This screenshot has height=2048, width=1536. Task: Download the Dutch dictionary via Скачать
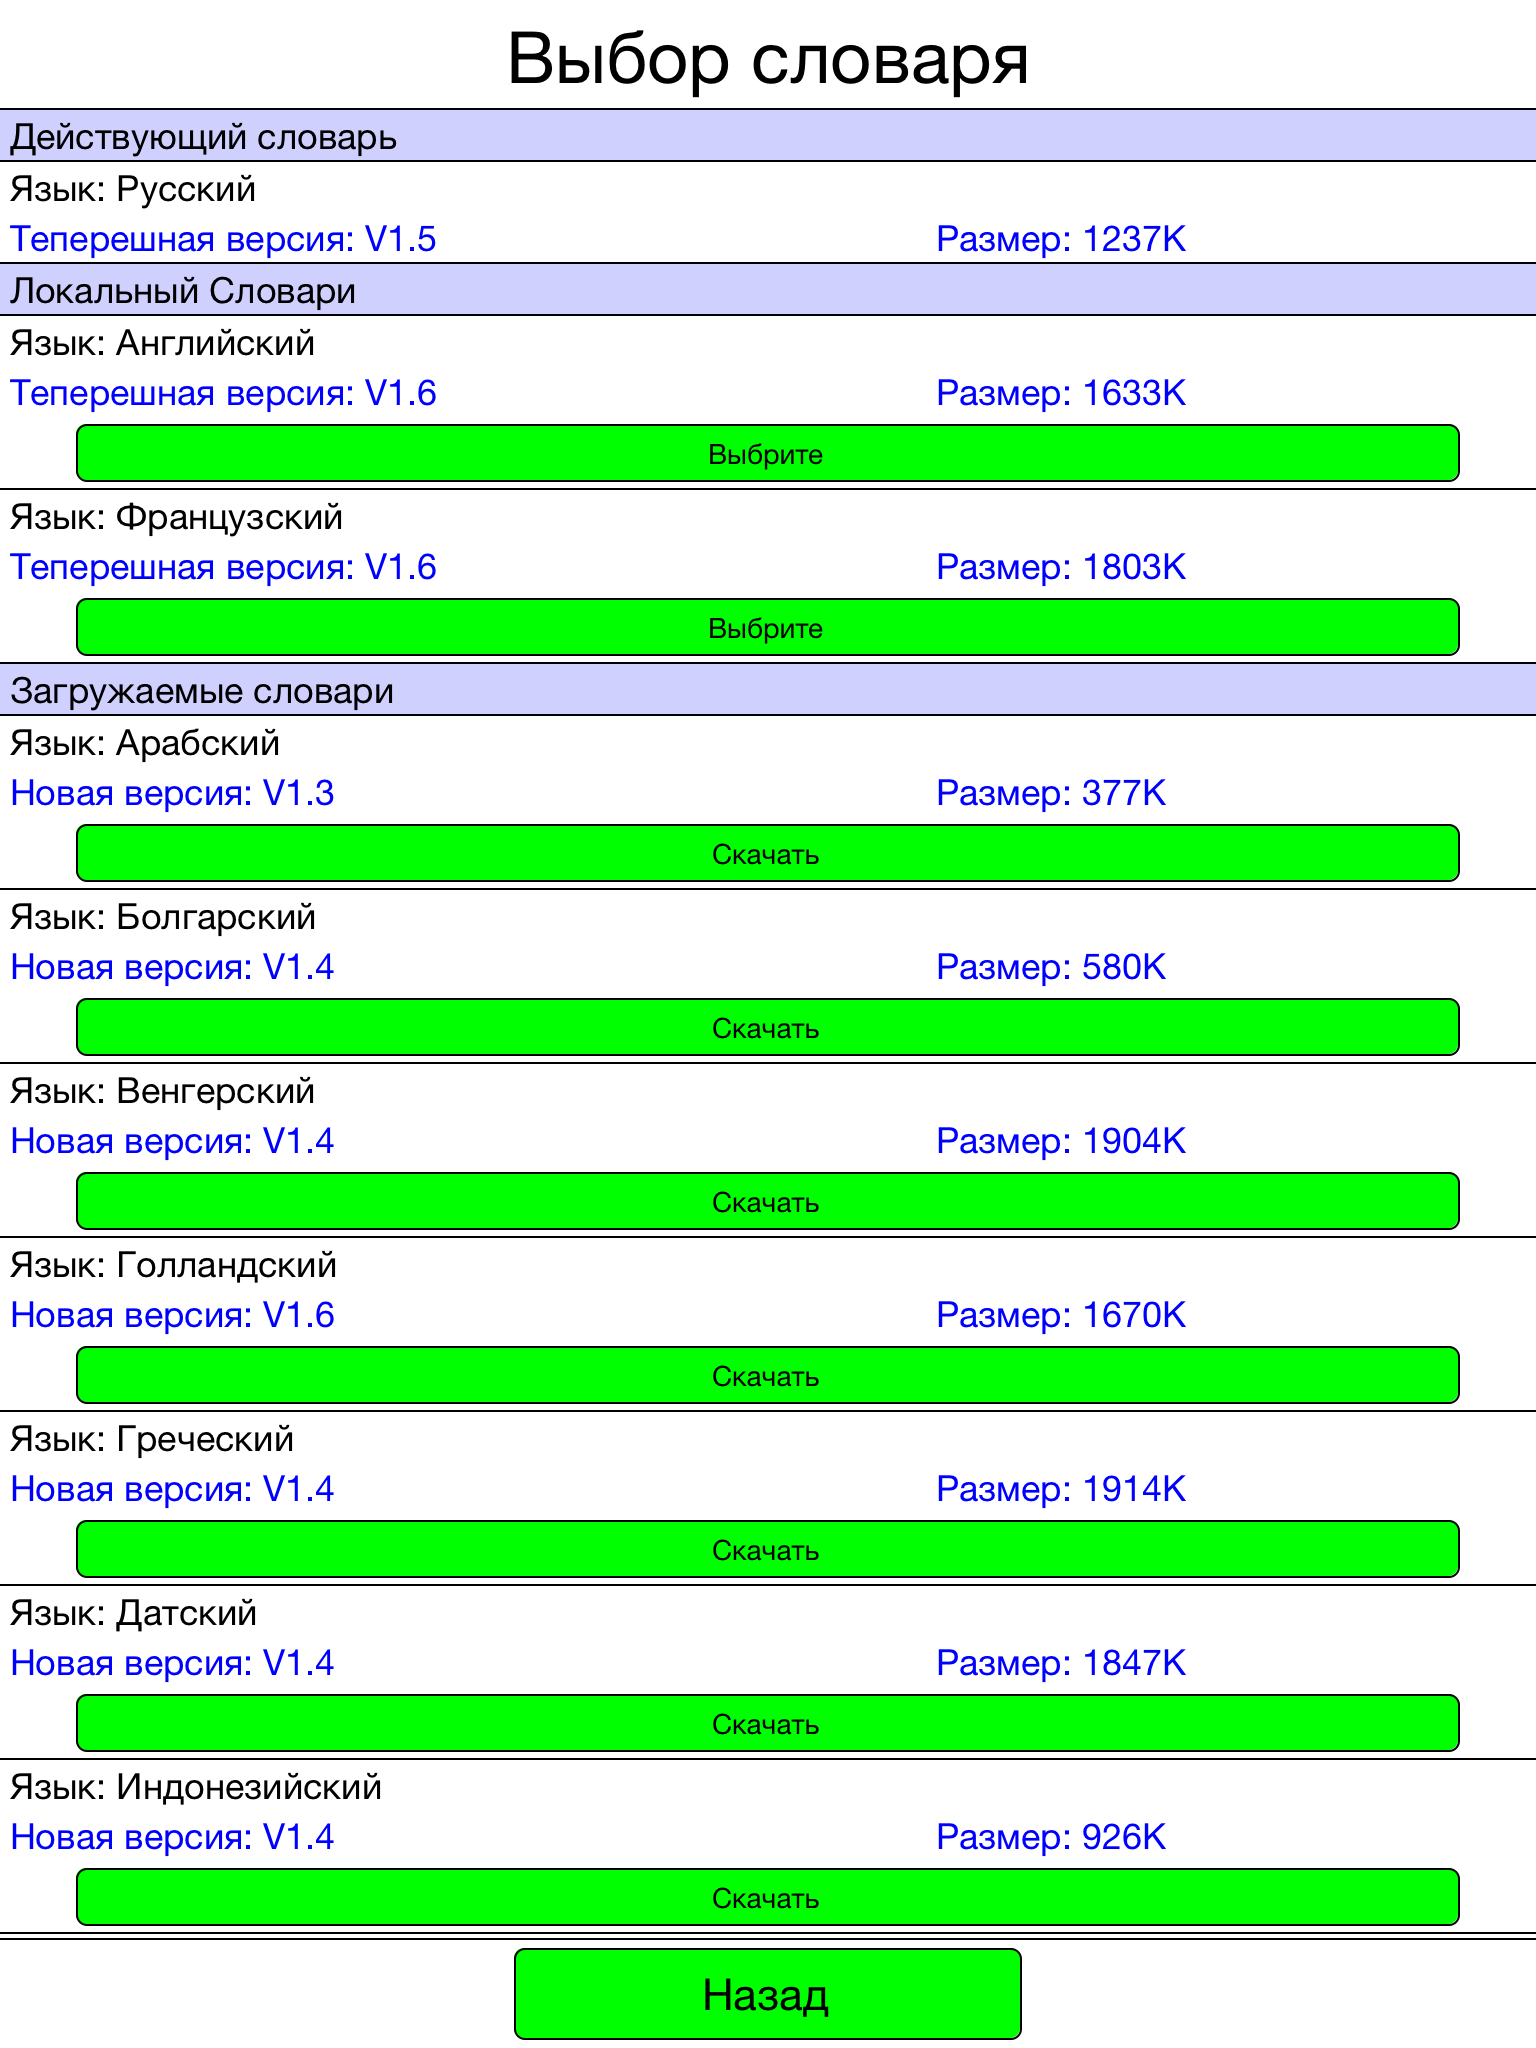768,1375
